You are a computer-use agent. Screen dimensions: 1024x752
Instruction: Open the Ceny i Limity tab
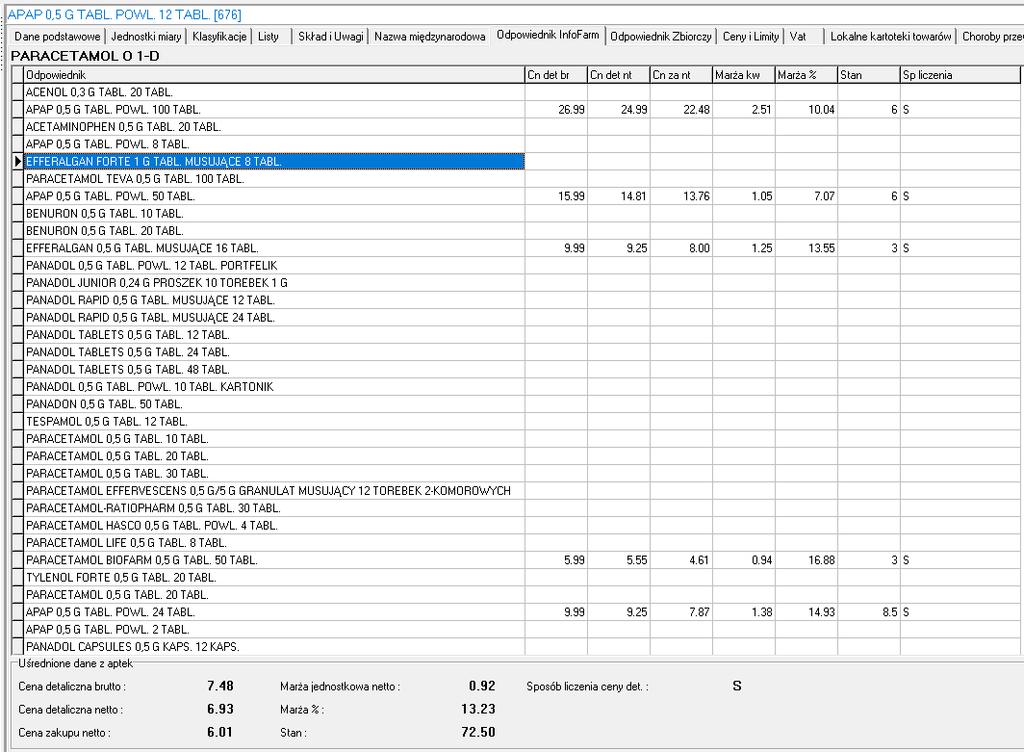[751, 37]
